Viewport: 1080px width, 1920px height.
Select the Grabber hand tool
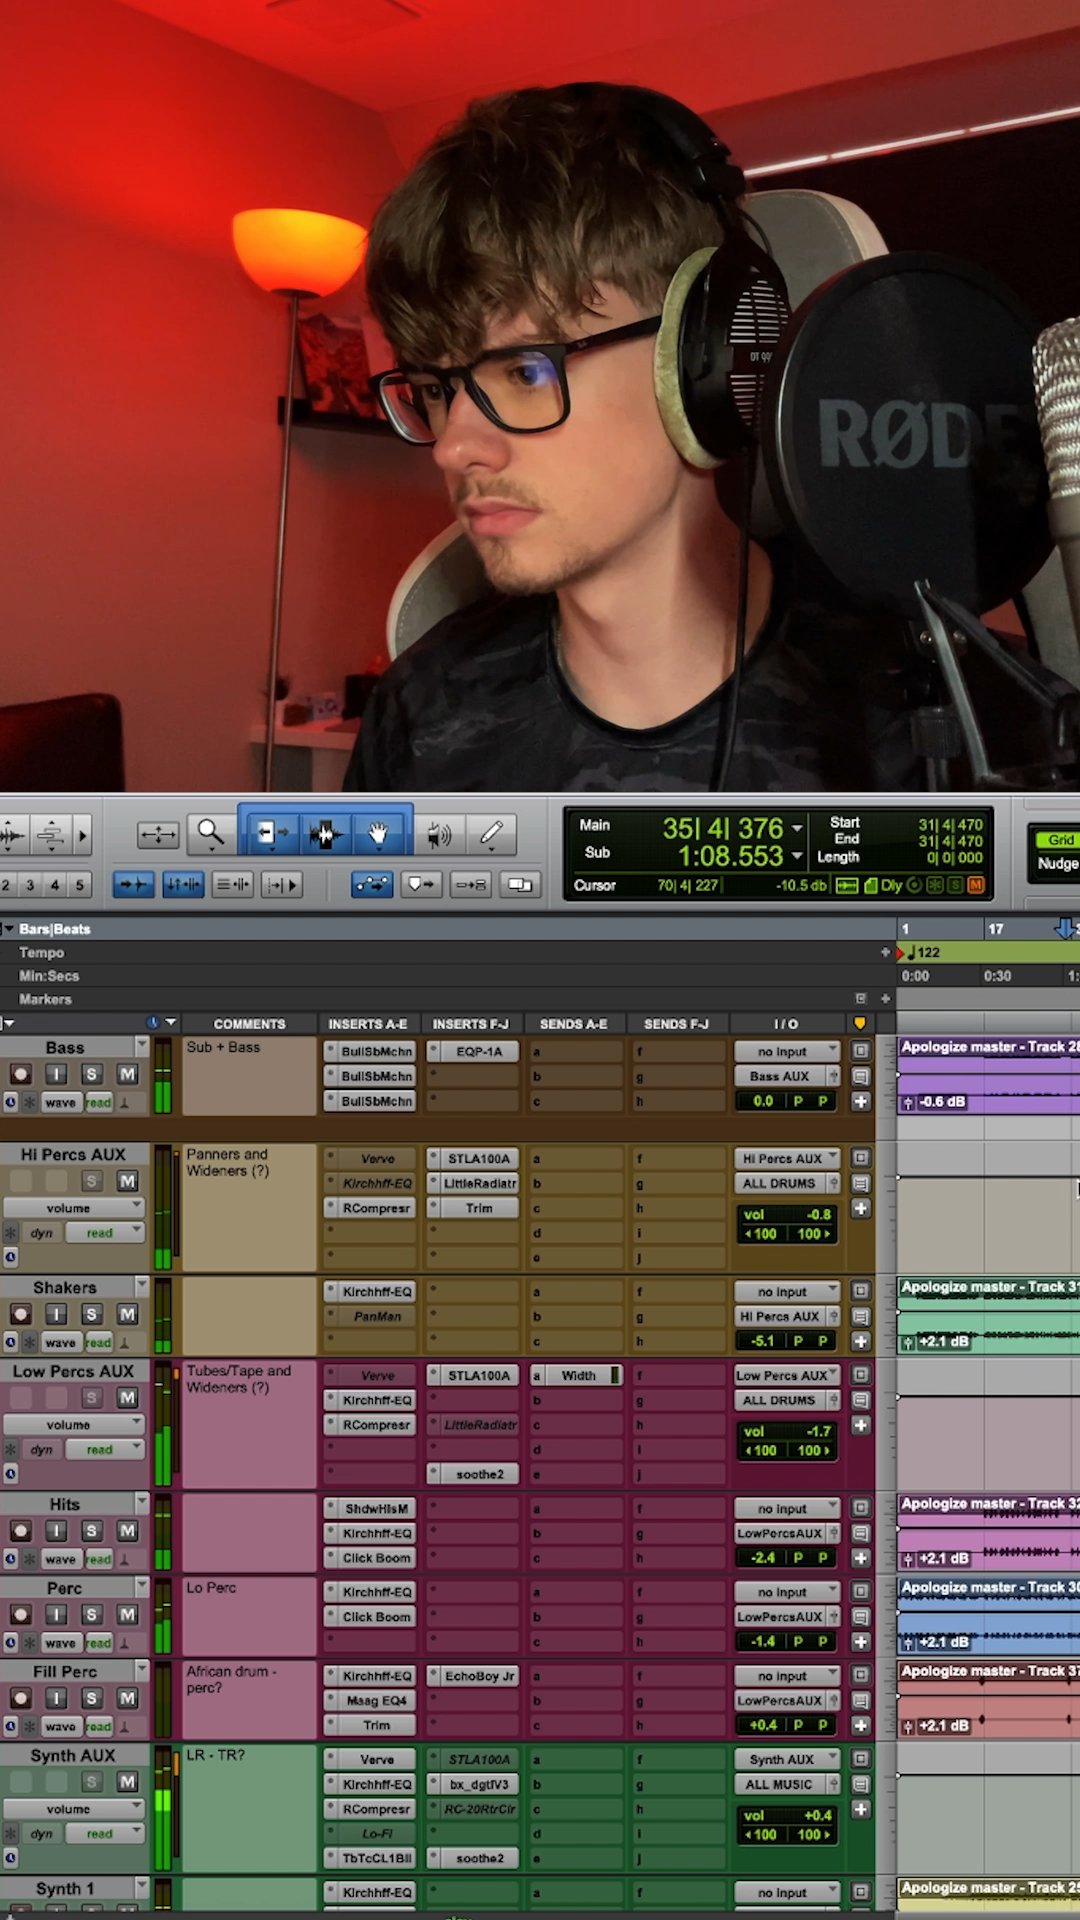[378, 833]
